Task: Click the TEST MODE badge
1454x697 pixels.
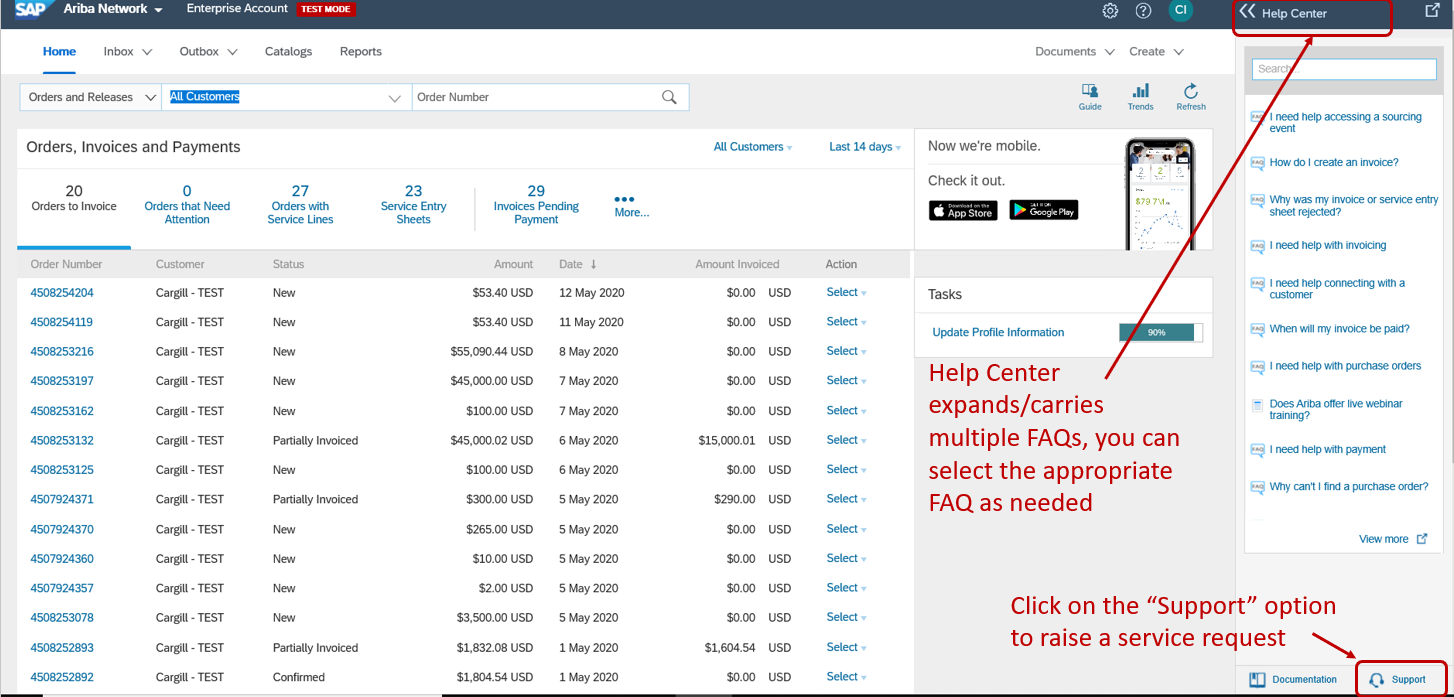Action: point(326,9)
